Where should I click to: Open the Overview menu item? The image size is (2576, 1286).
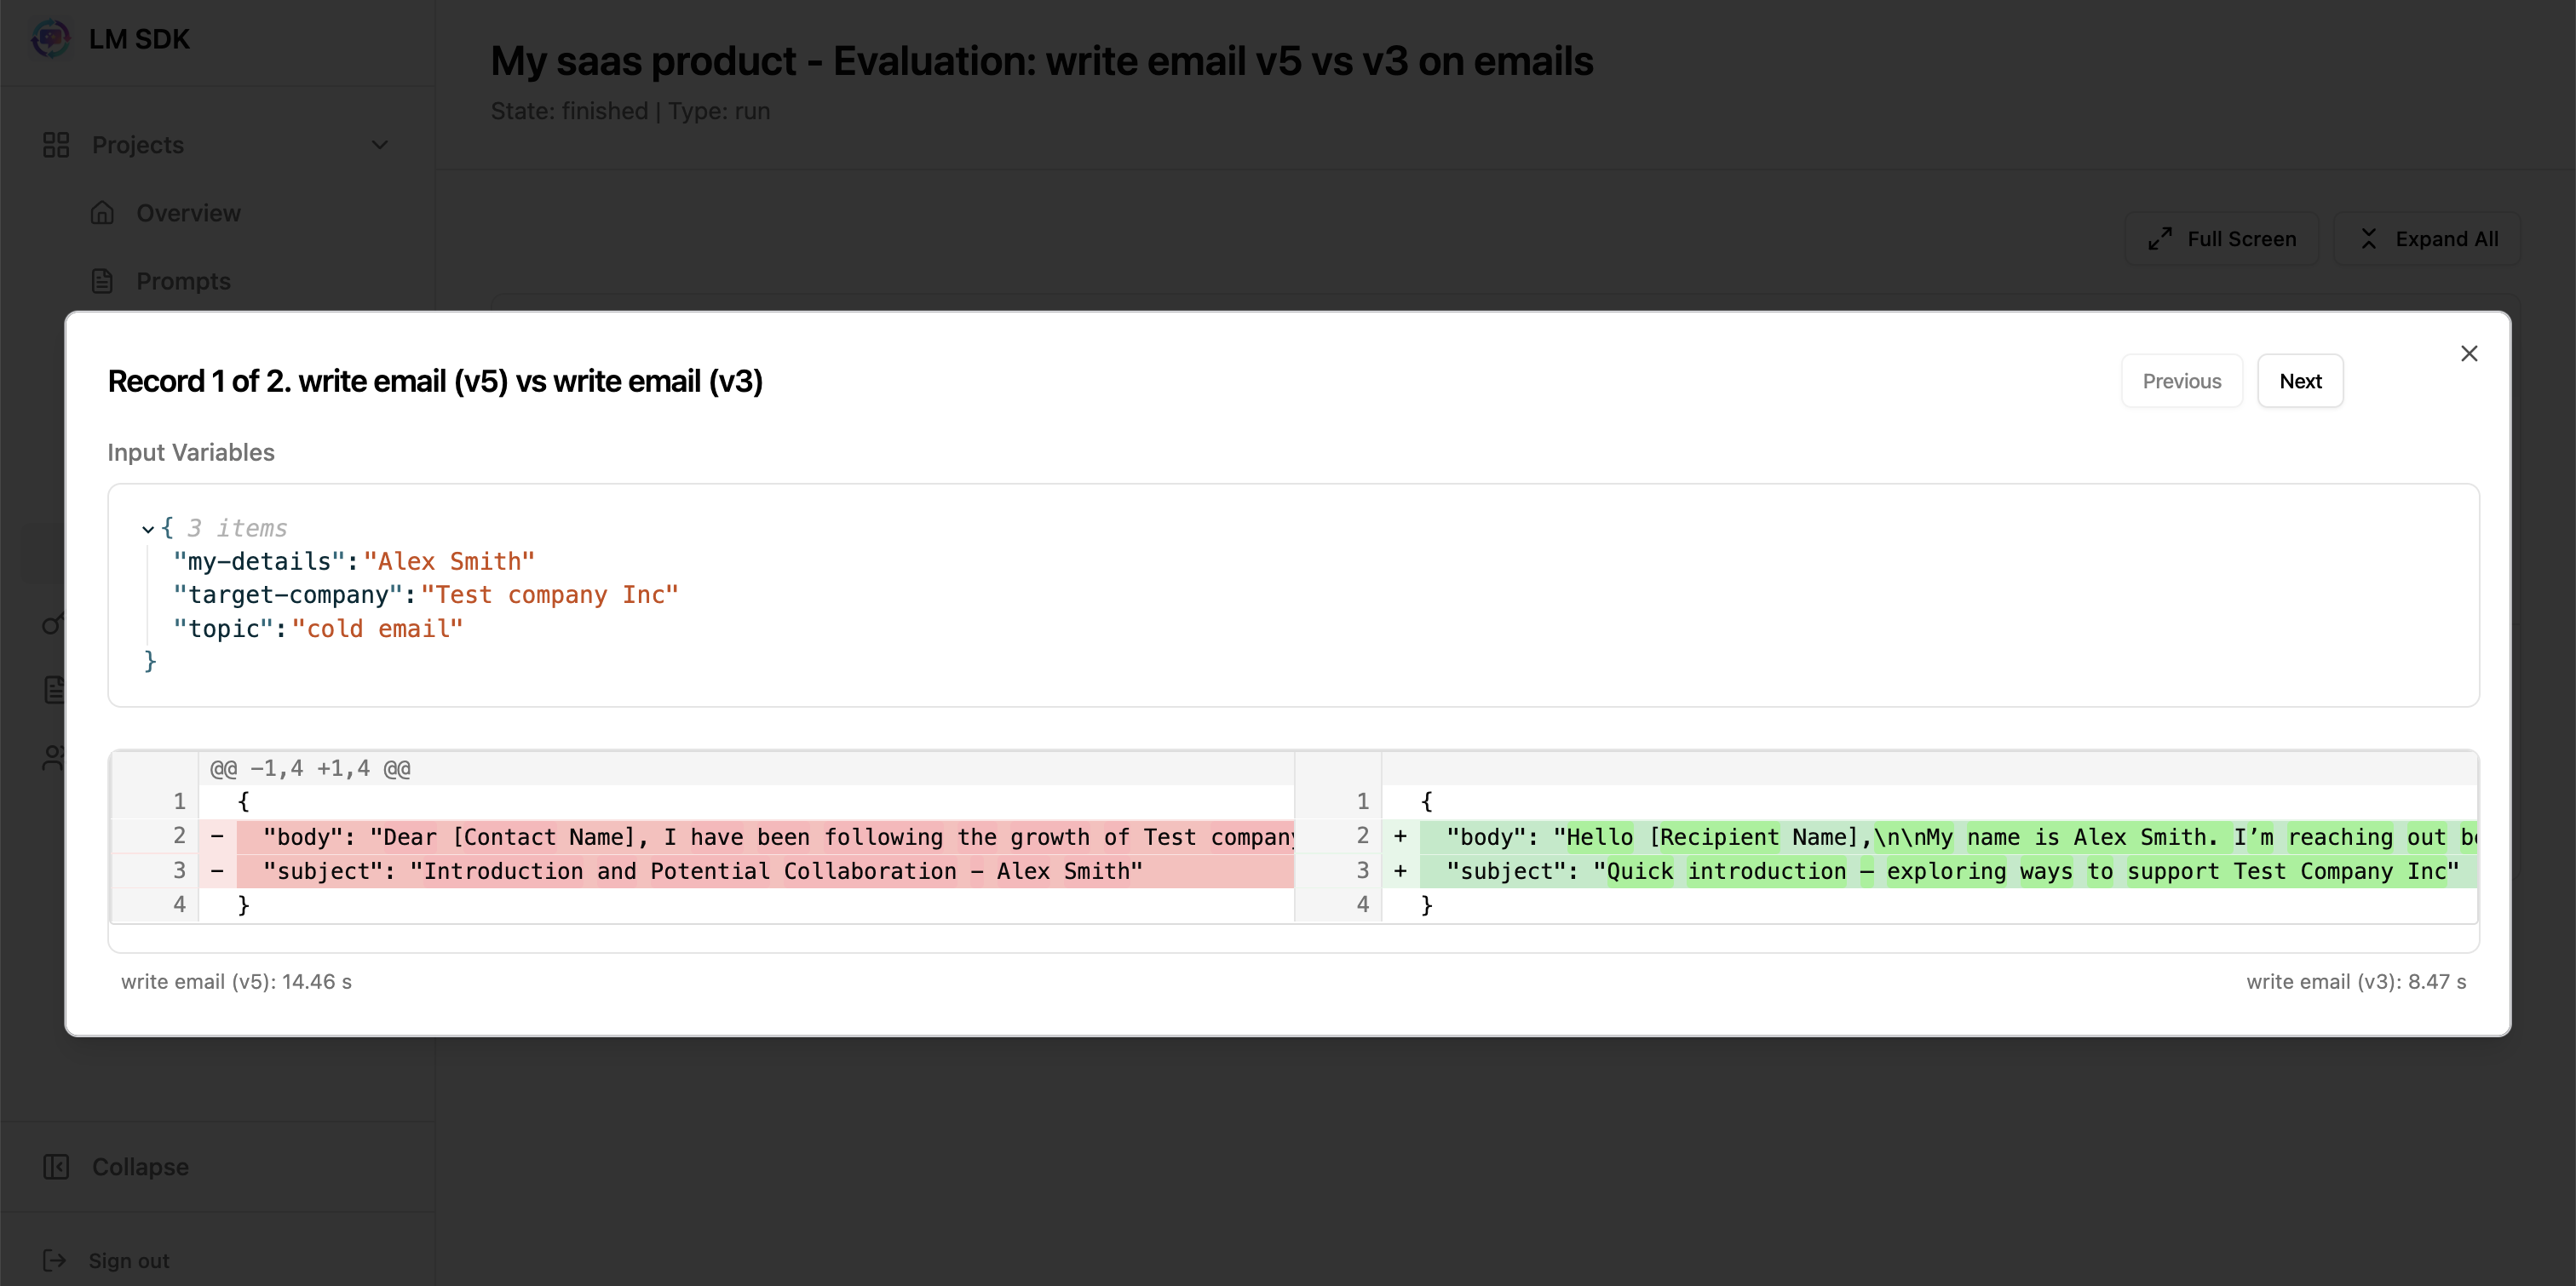(x=188, y=213)
